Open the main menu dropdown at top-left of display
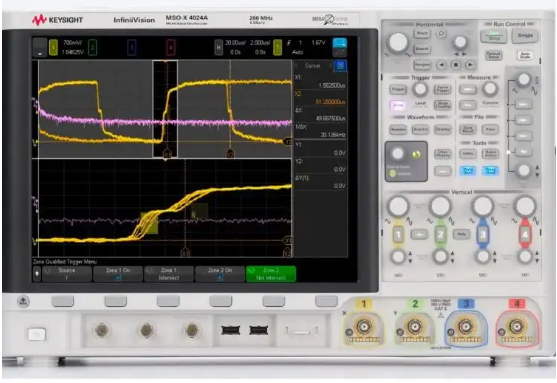Viewport: 557px width, 383px height. tap(40, 47)
